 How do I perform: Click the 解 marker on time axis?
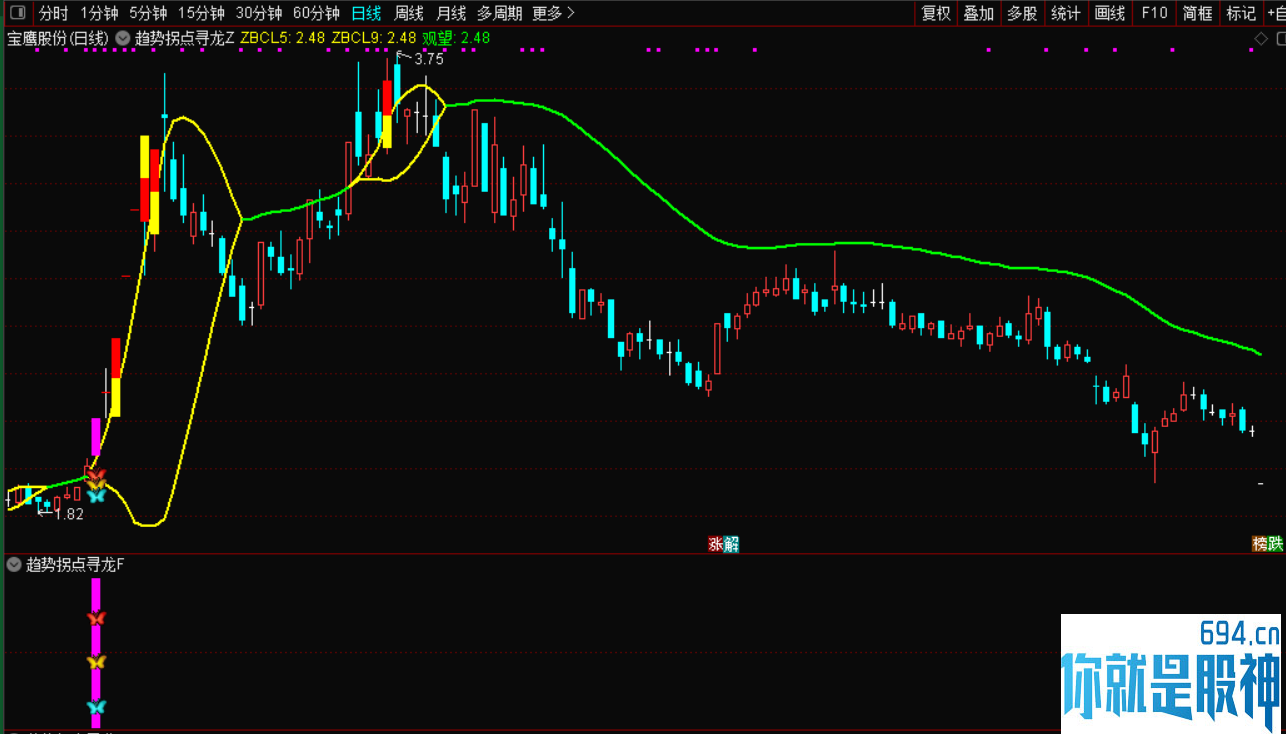pos(732,544)
